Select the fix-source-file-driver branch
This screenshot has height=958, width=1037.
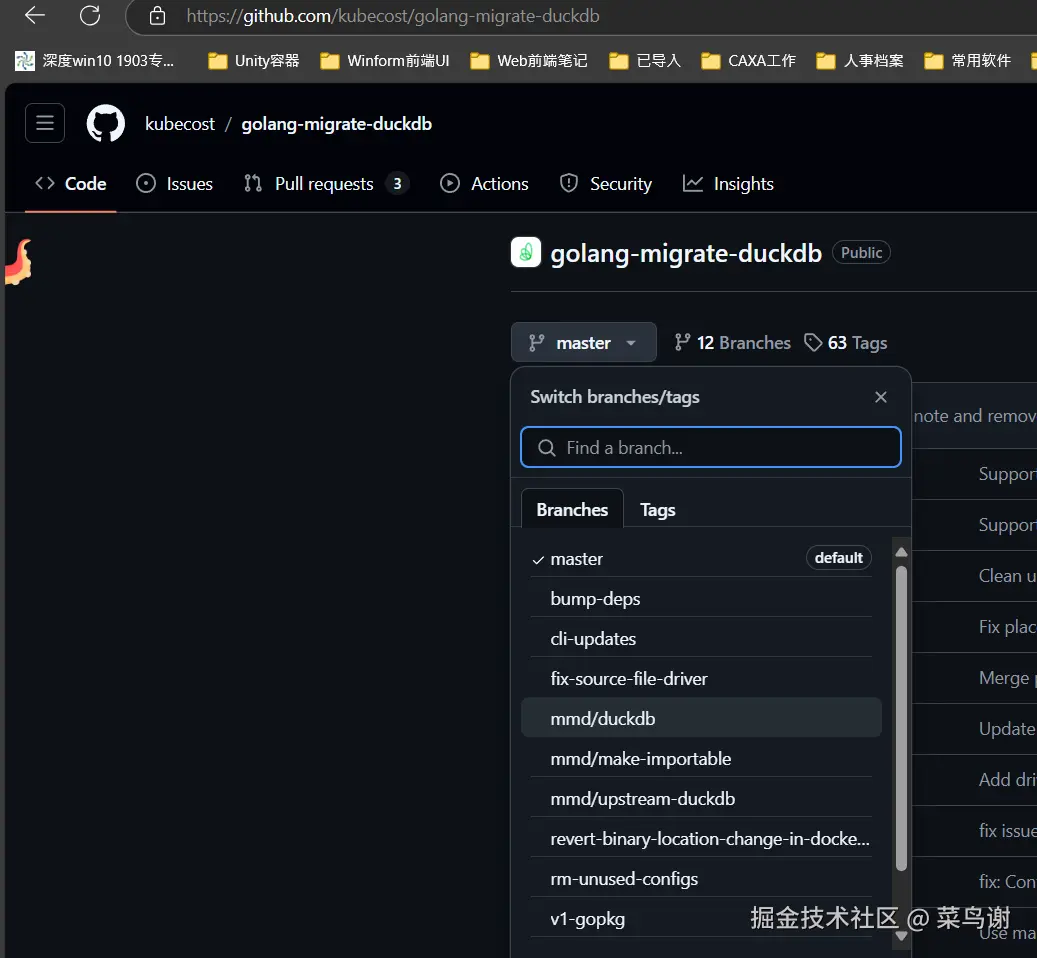(701, 678)
